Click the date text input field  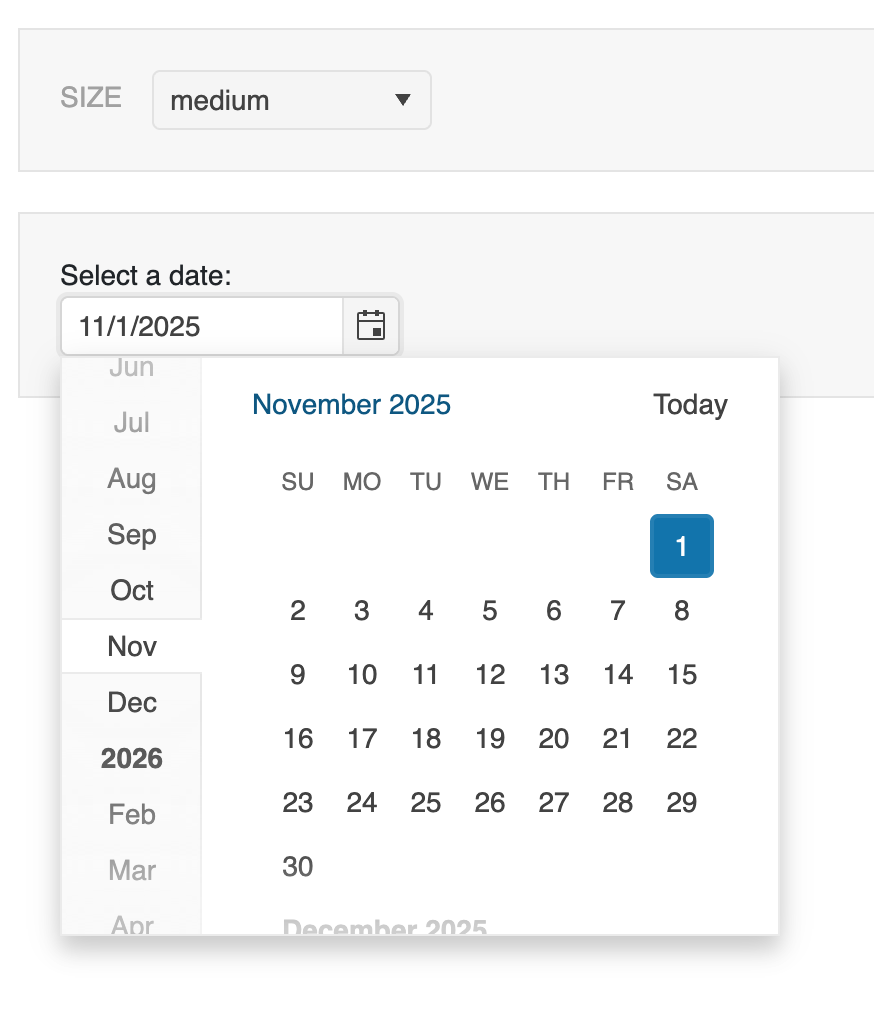tap(202, 326)
